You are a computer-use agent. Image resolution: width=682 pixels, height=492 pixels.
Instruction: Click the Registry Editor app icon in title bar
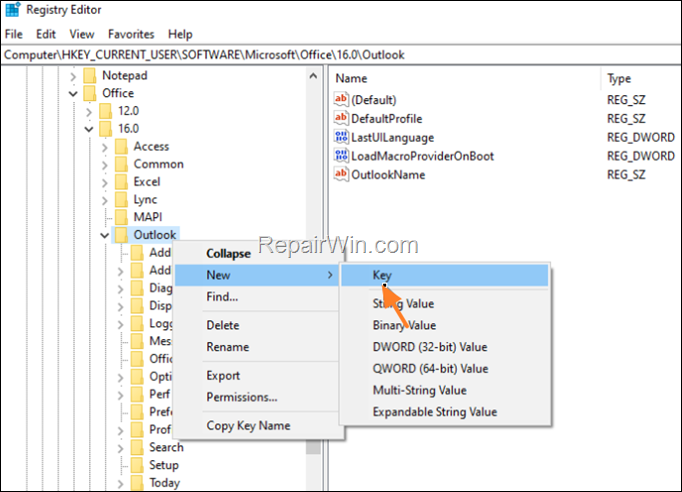click(x=13, y=10)
